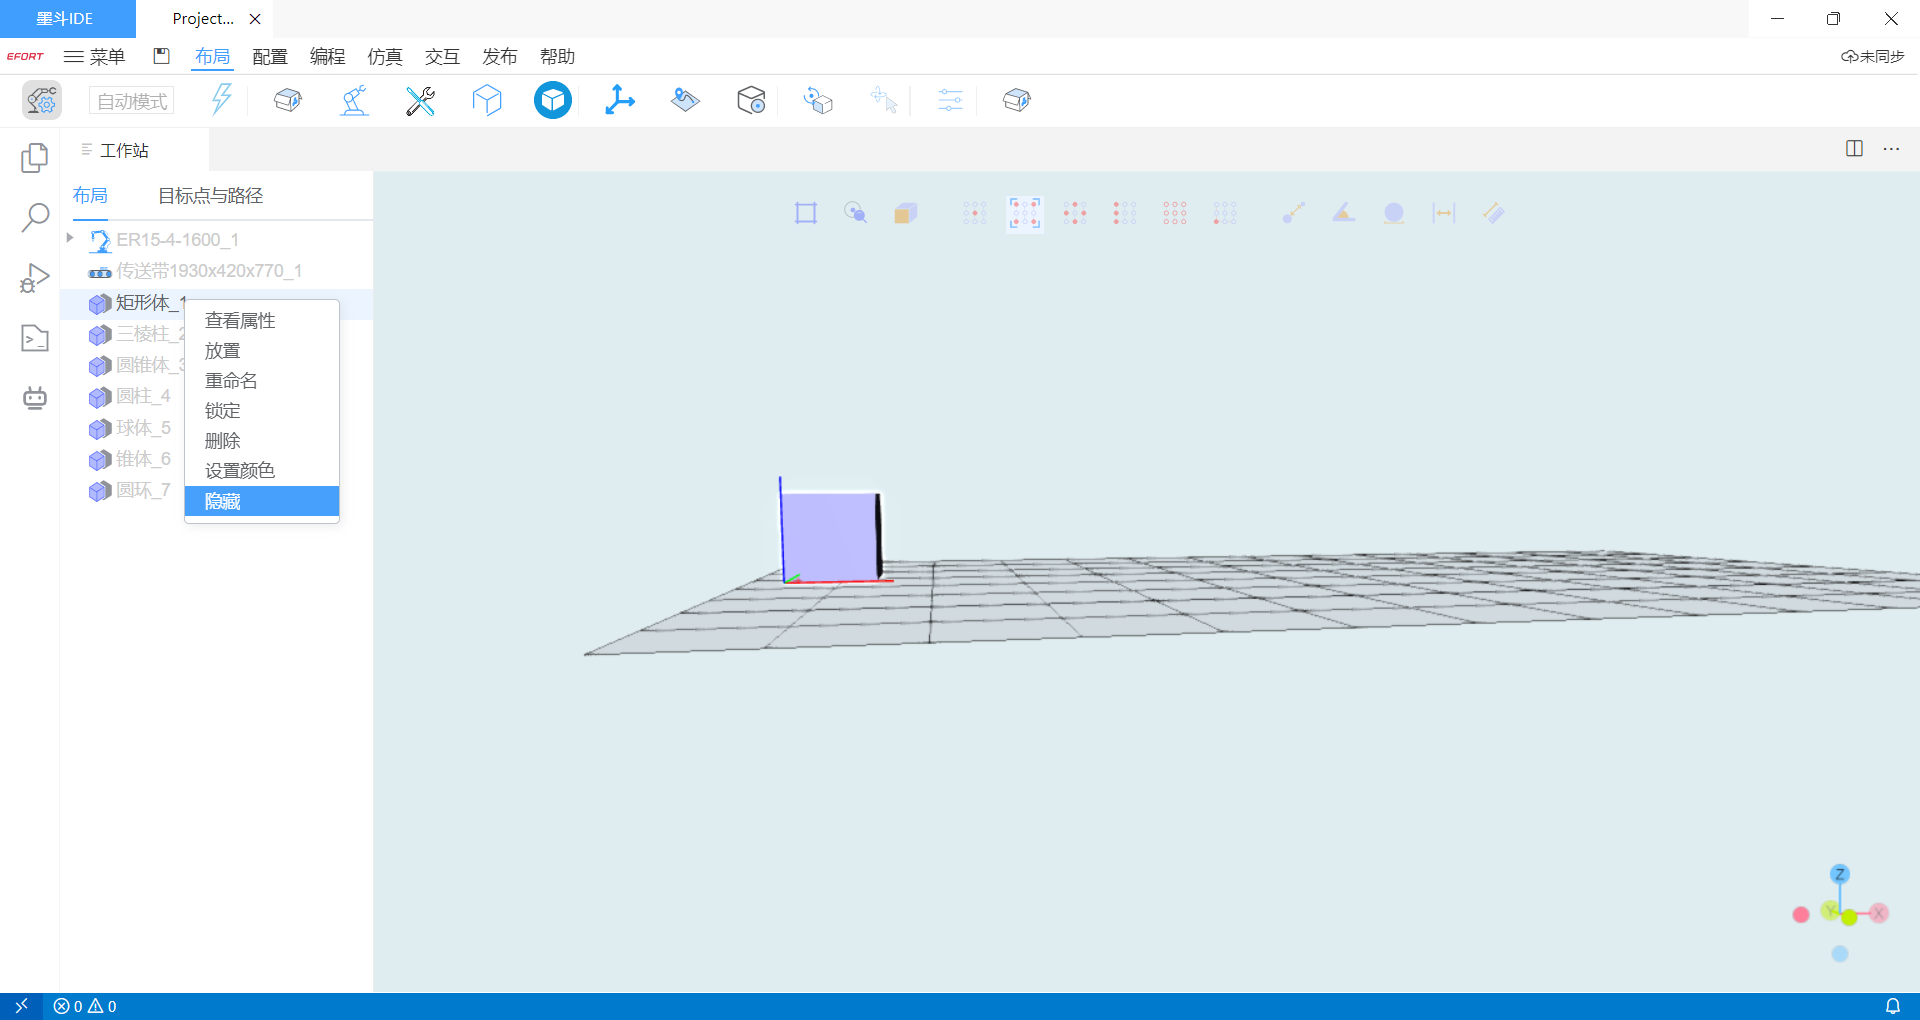Open the 菜单 hamburger menu
Screen dimensions: 1920x1020
95,57
